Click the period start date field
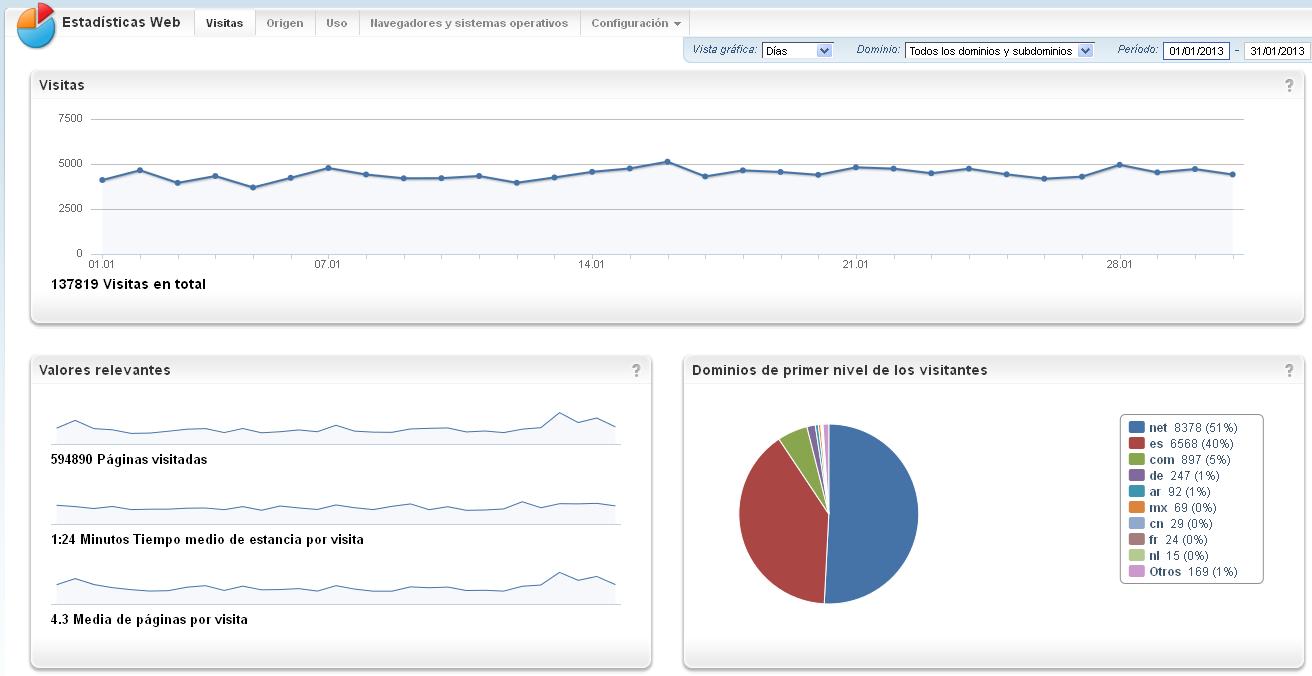Image resolution: width=1312 pixels, height=676 pixels. 1196,51
